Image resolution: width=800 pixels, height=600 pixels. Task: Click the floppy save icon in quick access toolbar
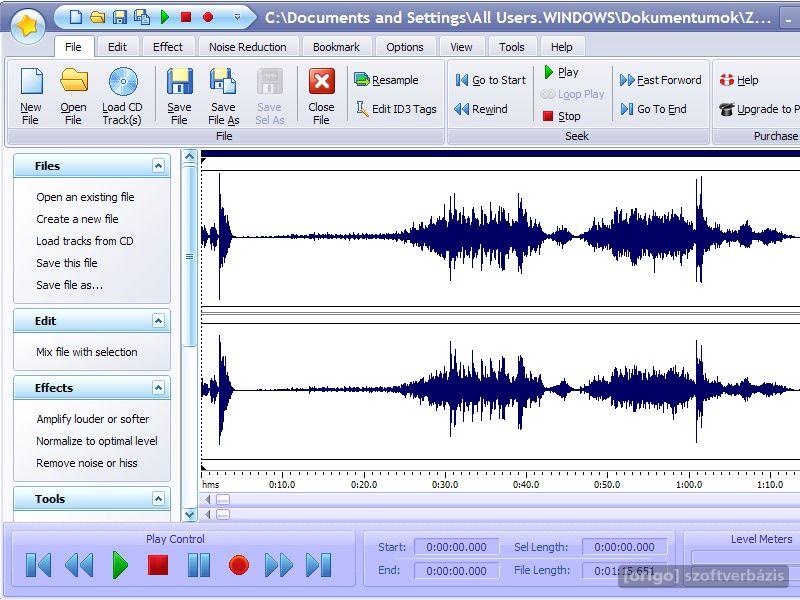click(x=120, y=17)
